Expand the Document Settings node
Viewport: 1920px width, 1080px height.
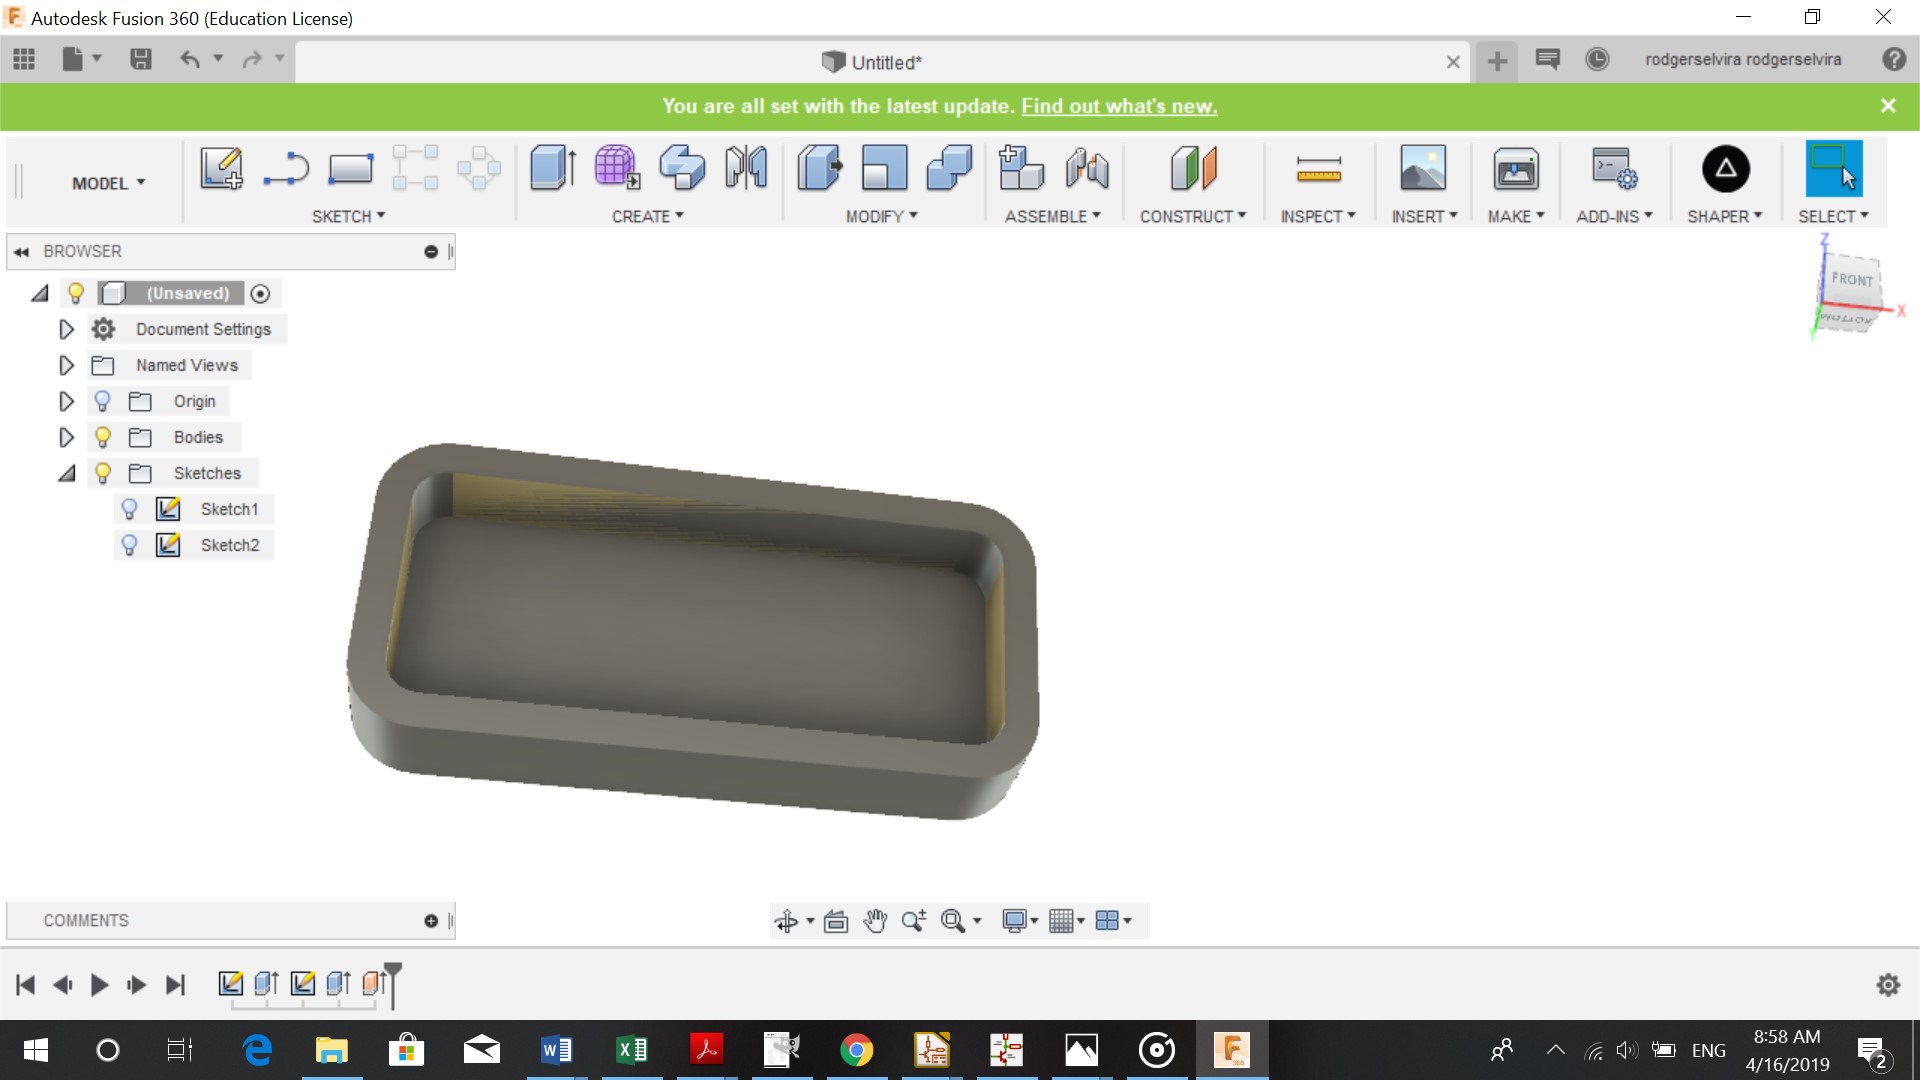(x=66, y=329)
